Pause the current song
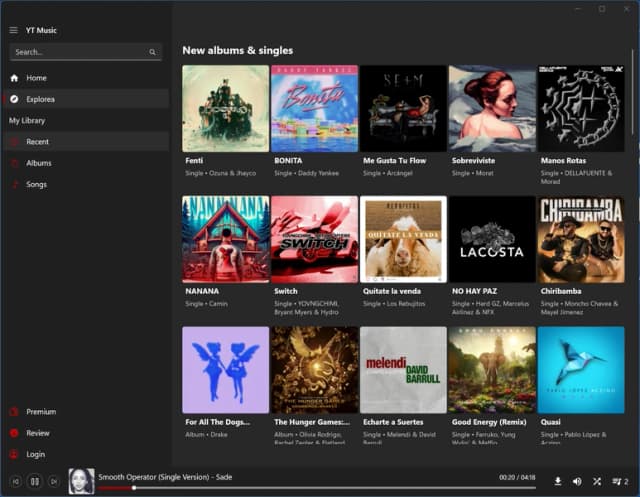Image resolution: width=640 pixels, height=497 pixels. (35, 482)
